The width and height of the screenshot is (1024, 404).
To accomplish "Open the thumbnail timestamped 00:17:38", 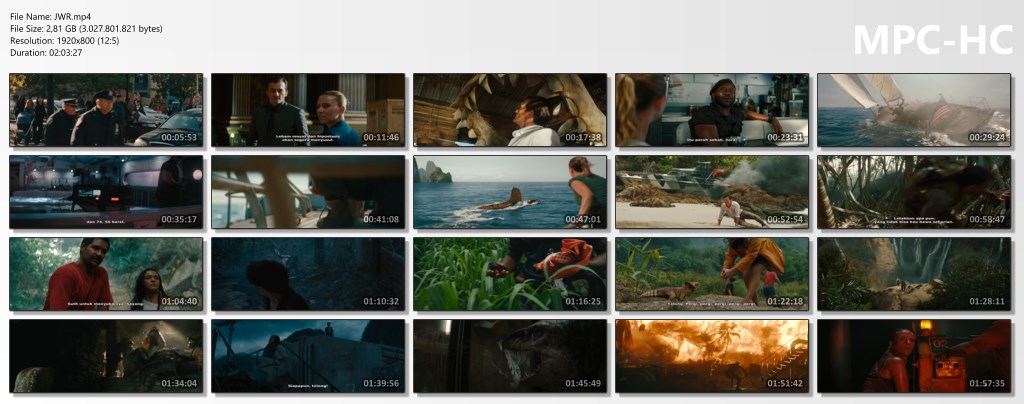I will (x=510, y=110).
